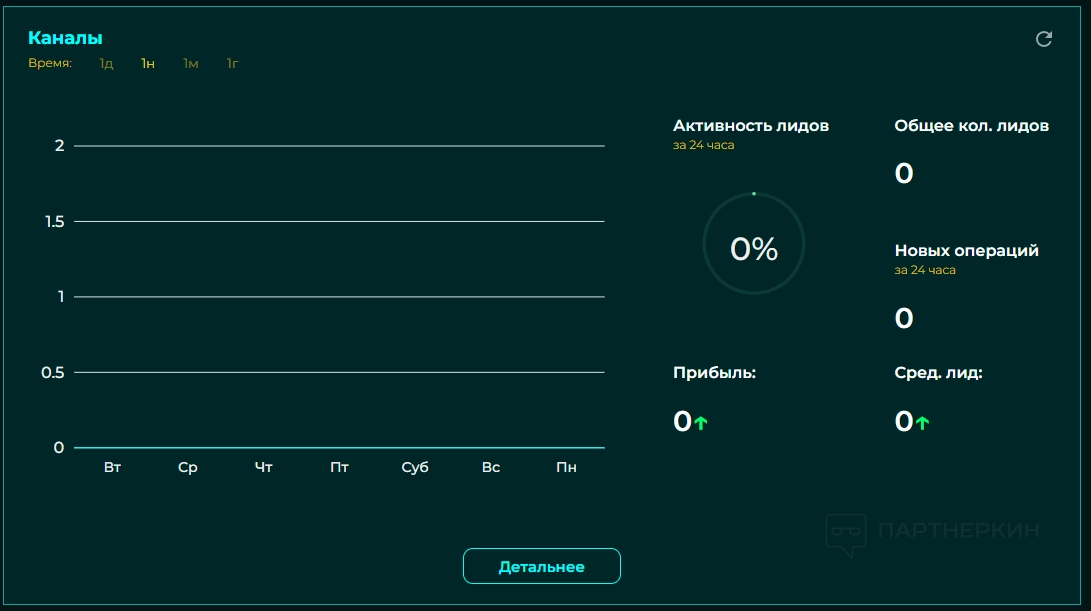Click the Партнеркин watermark logo icon
This screenshot has width=1091, height=611.
[x=845, y=534]
